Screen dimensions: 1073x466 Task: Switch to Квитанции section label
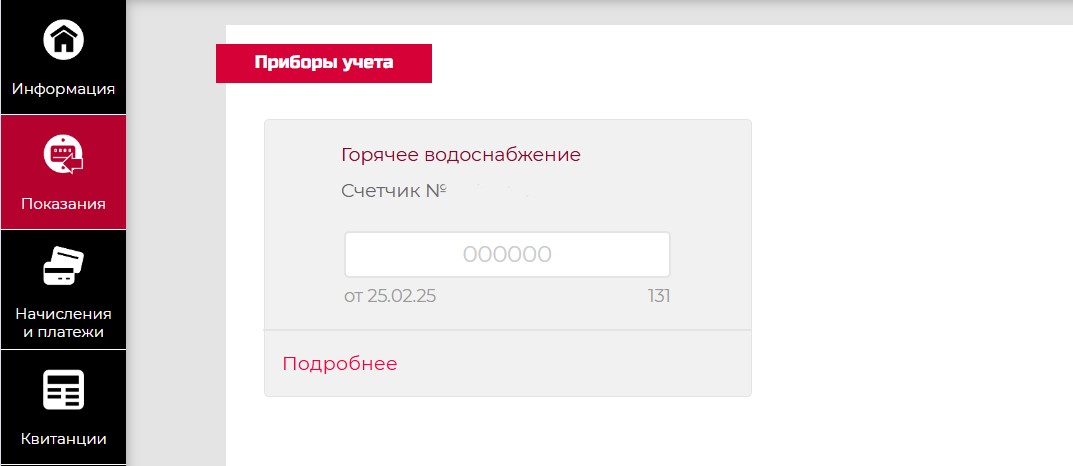pos(63,439)
